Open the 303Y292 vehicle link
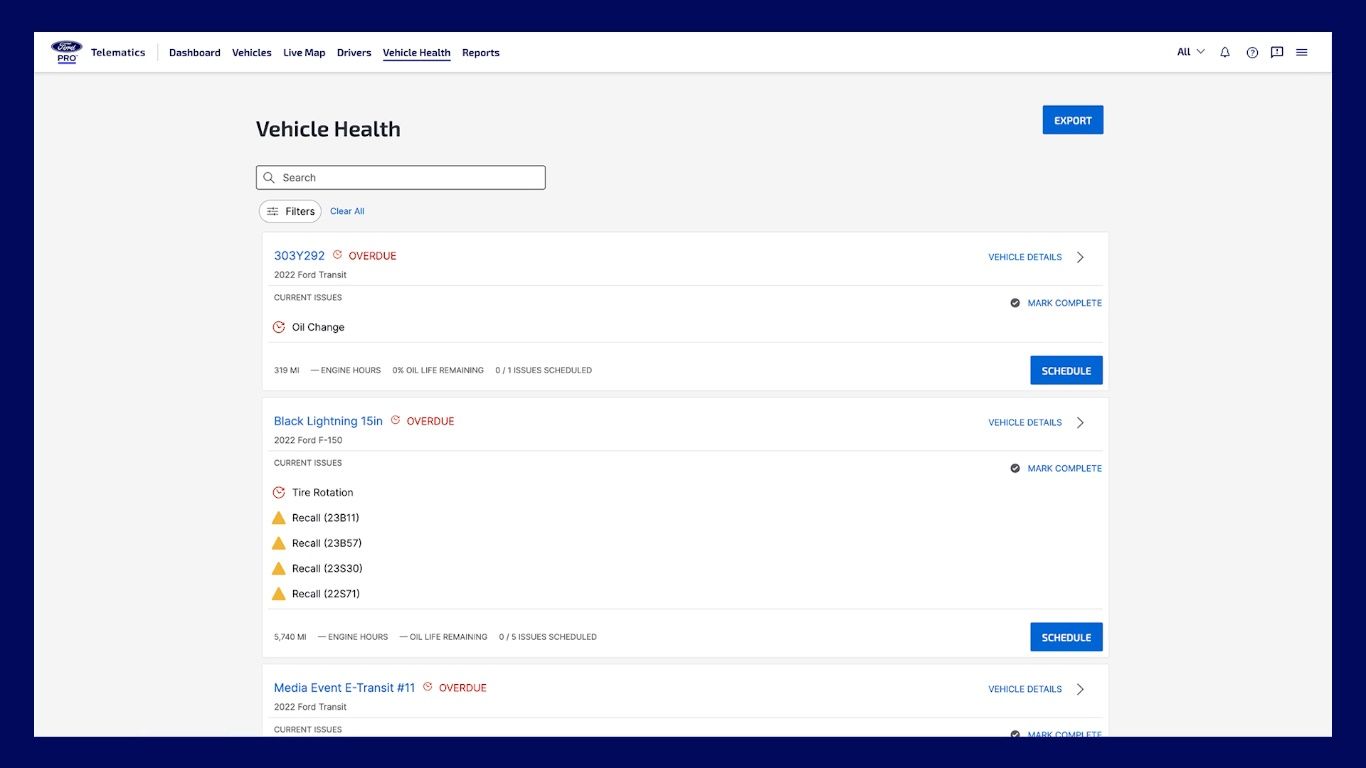 [299, 256]
